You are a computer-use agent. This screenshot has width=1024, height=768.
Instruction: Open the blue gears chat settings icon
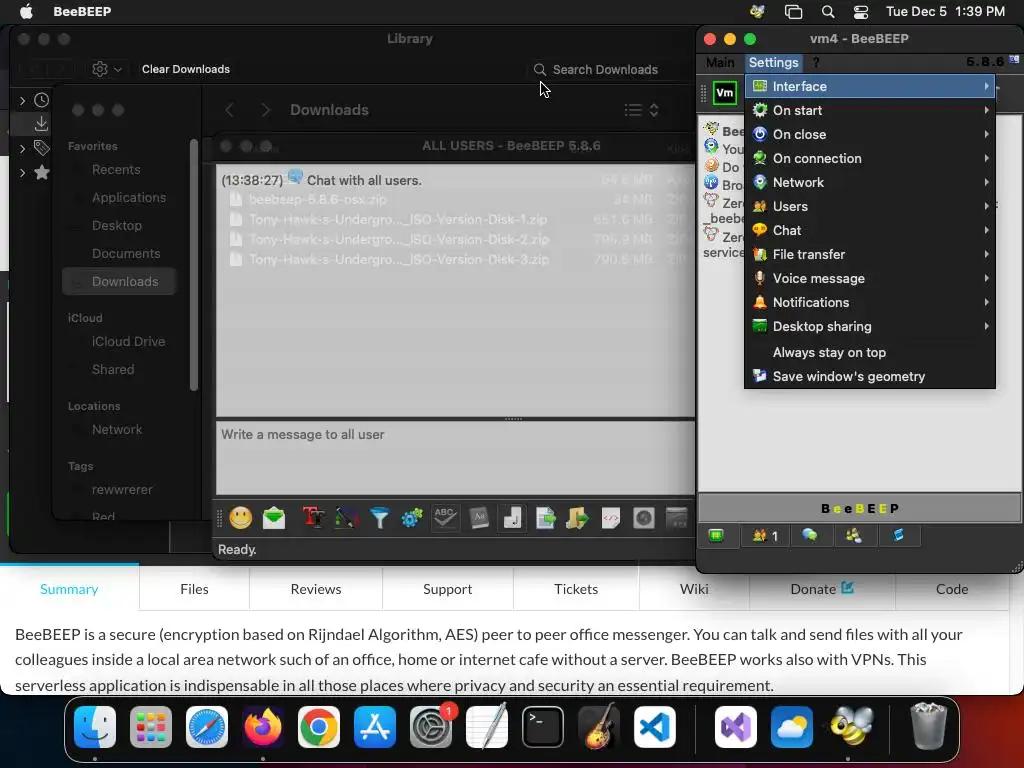pyautogui.click(x=412, y=519)
